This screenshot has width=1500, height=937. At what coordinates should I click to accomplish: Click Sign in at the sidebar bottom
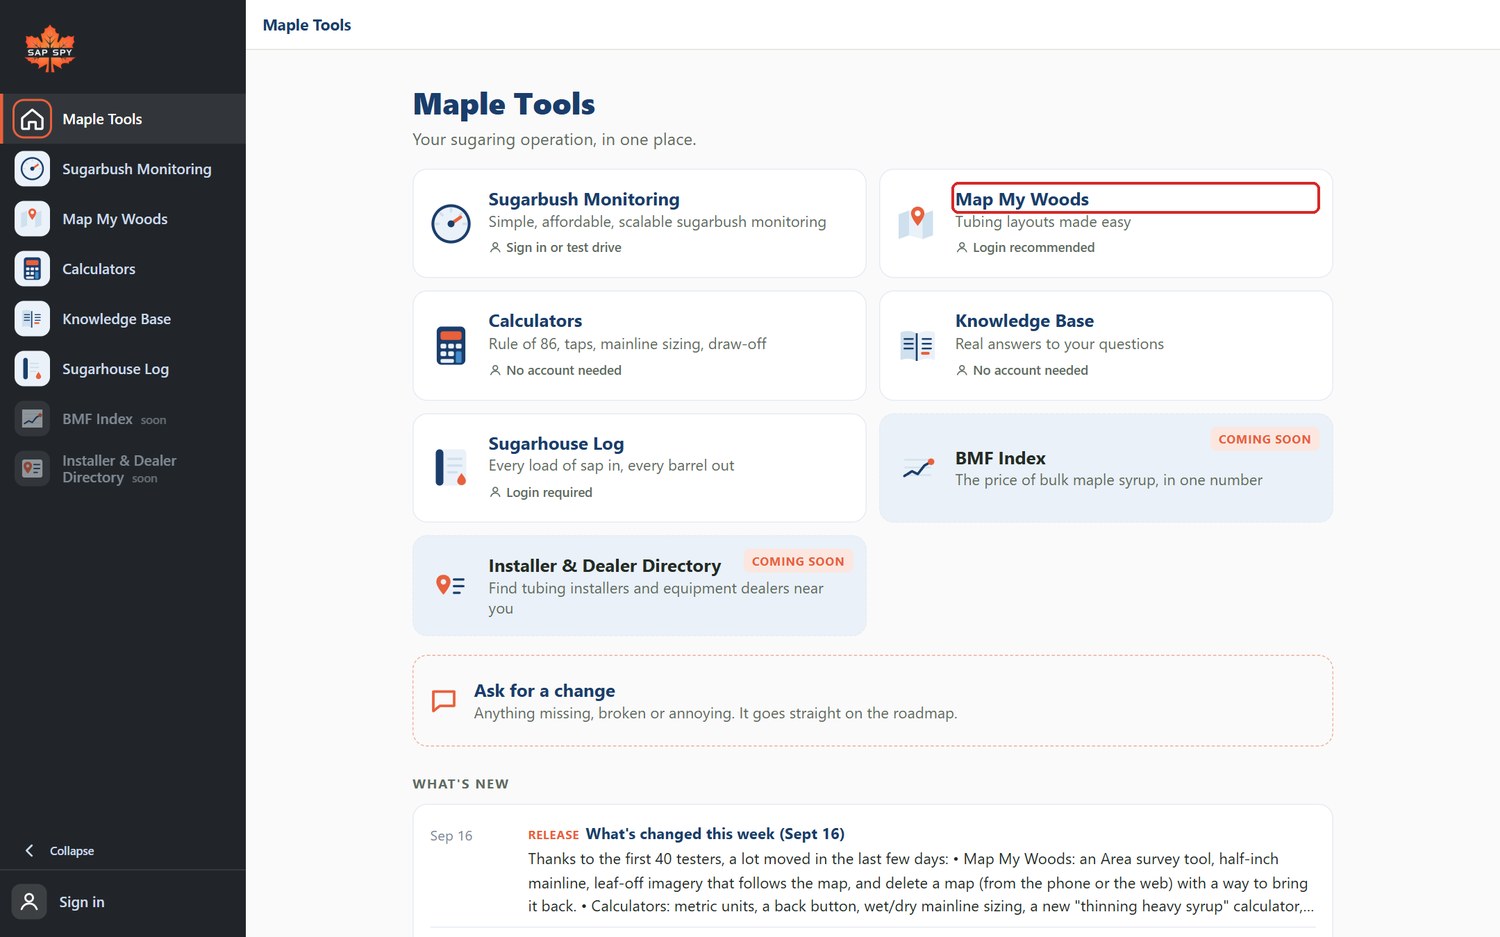(82, 902)
